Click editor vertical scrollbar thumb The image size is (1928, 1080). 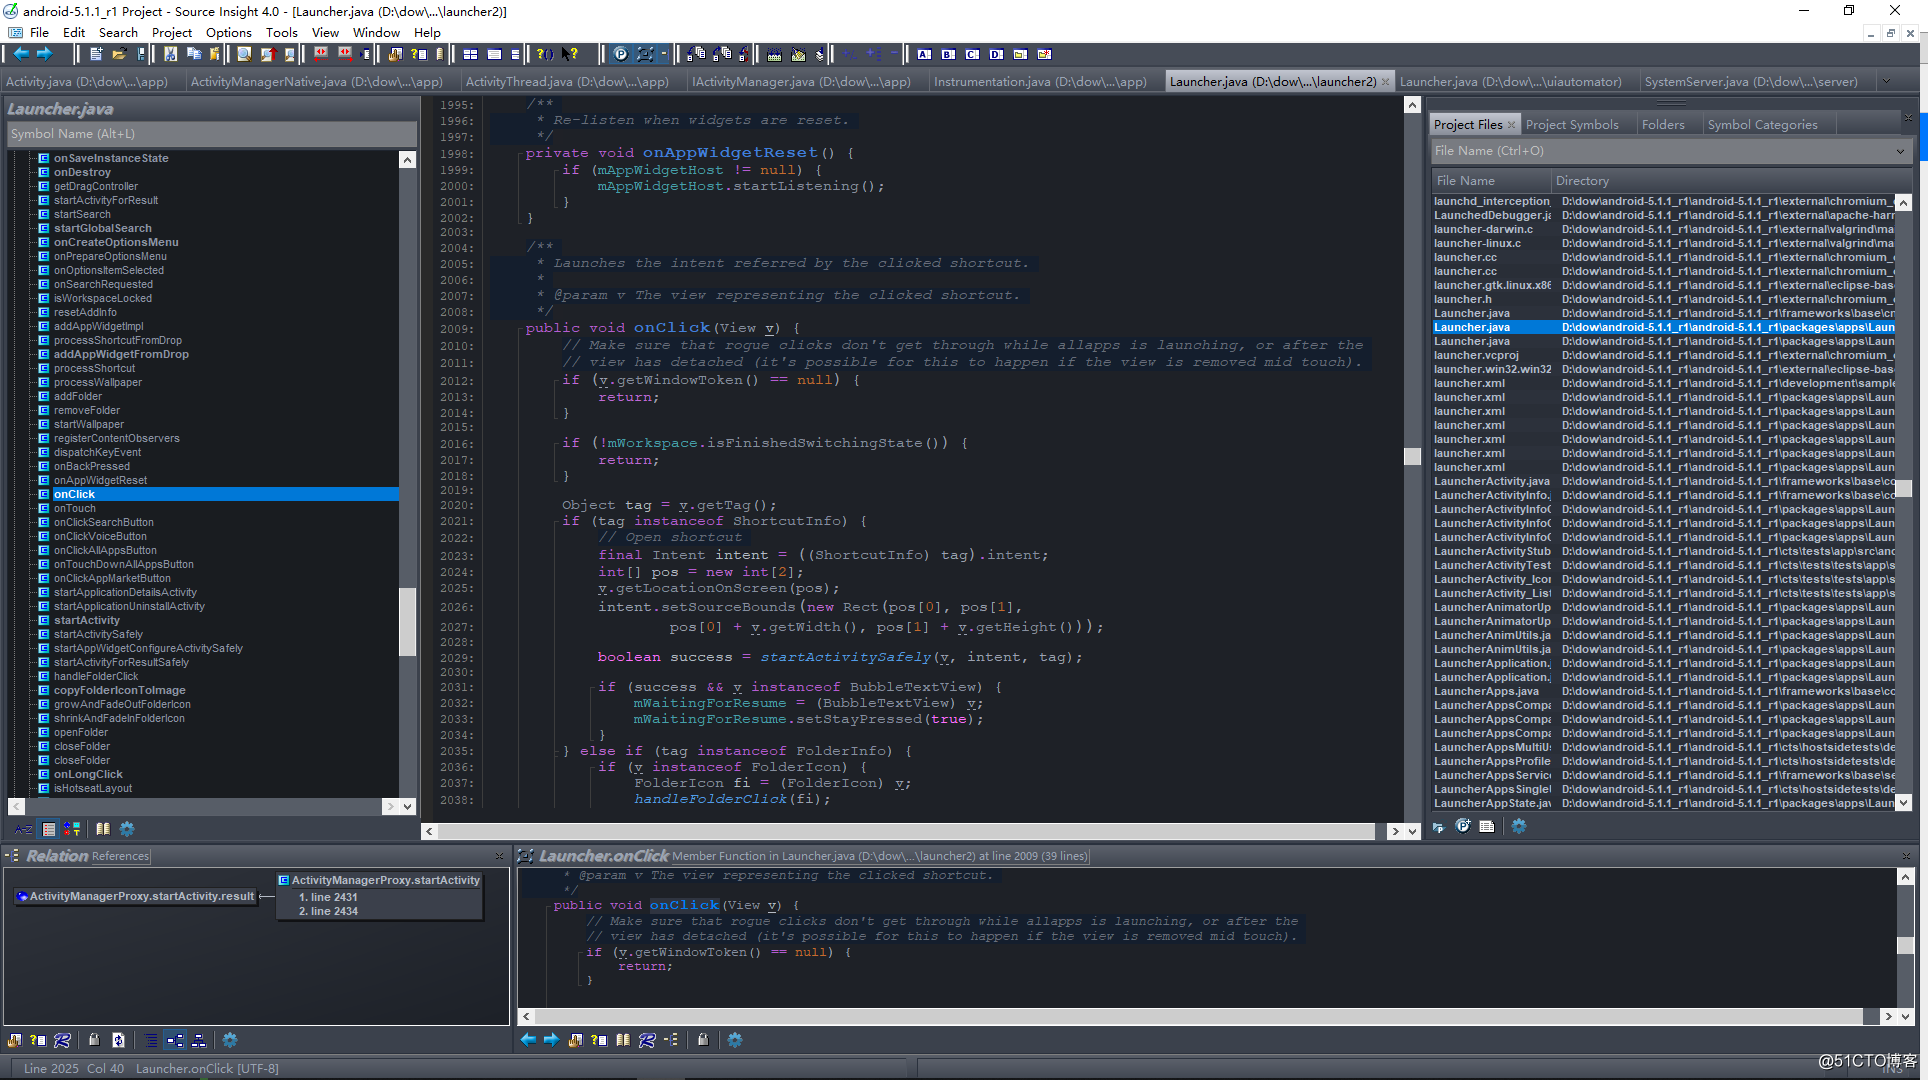pyautogui.click(x=1412, y=456)
